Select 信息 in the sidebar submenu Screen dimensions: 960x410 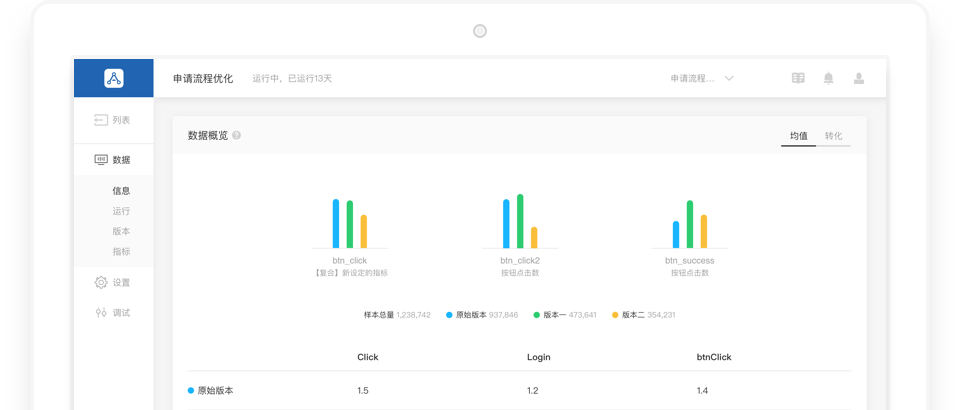tap(121, 191)
